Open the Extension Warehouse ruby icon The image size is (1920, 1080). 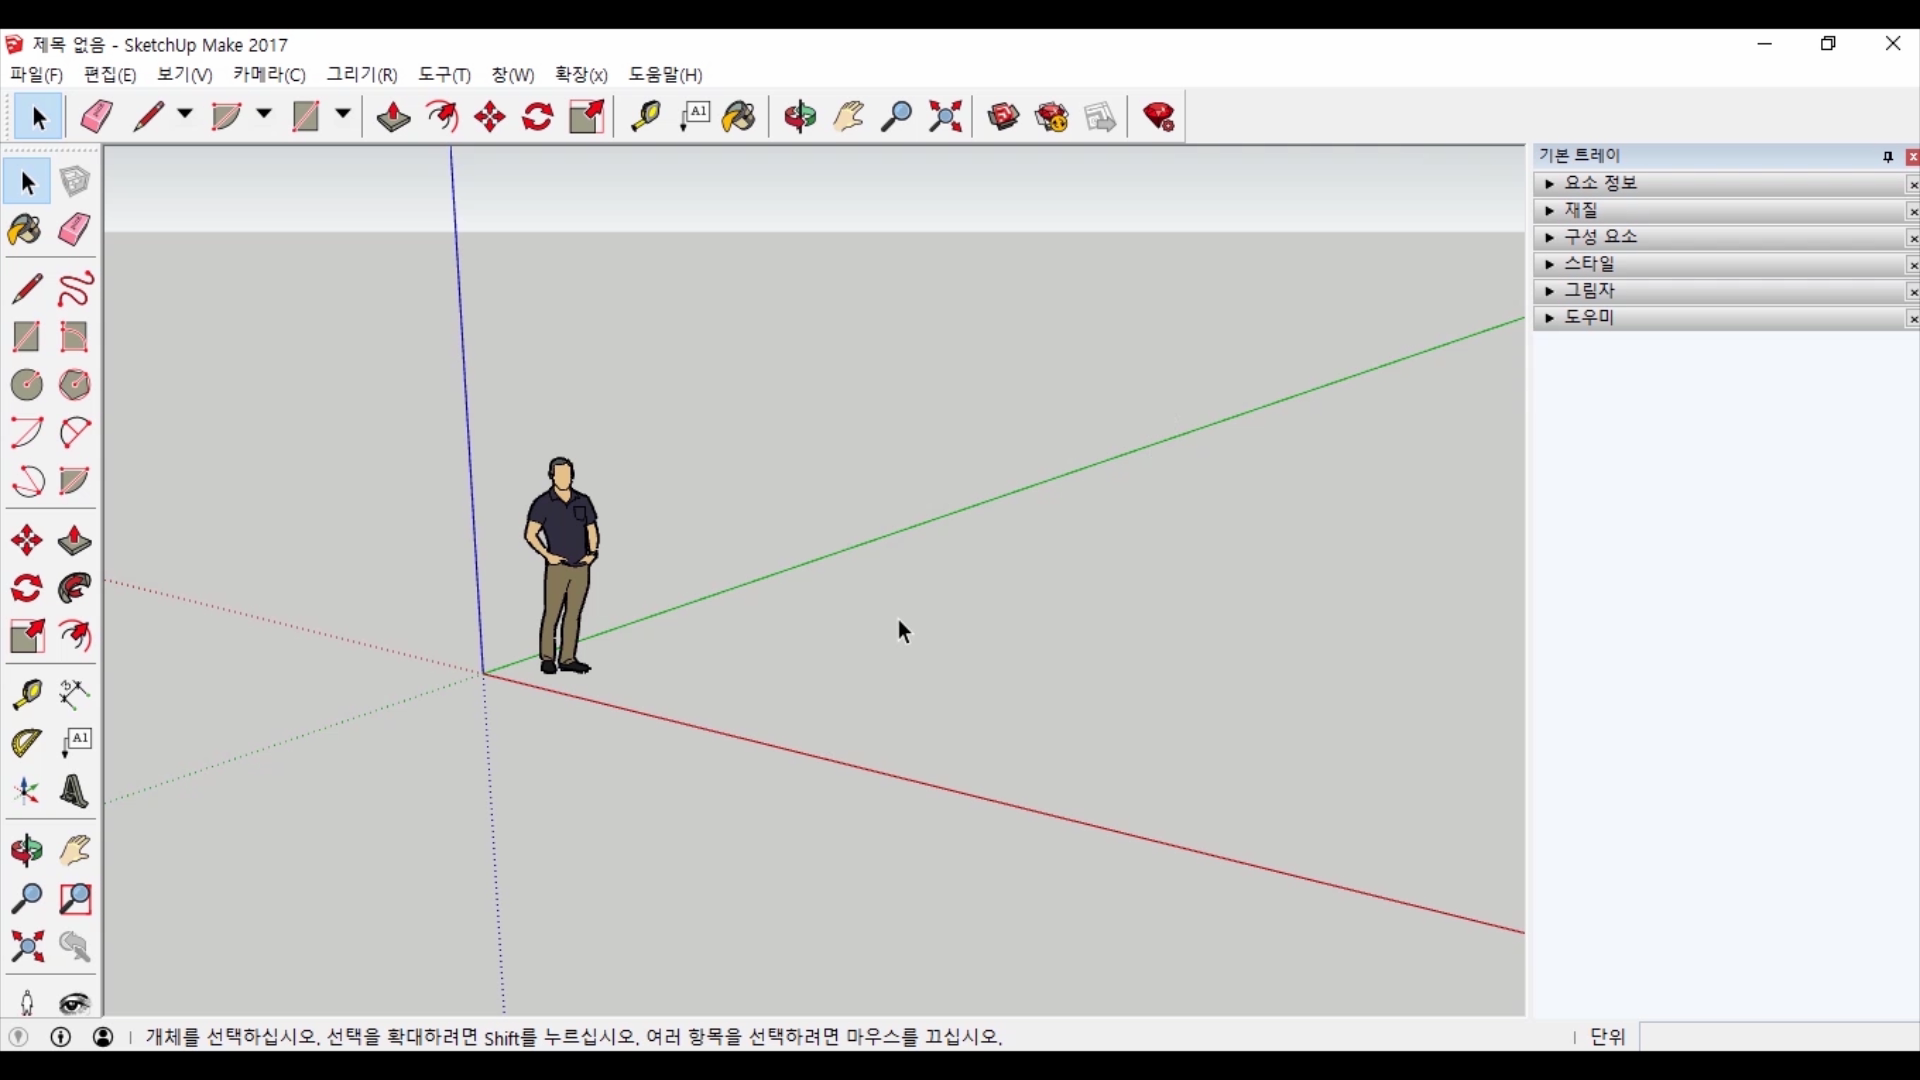pyautogui.click(x=1159, y=117)
